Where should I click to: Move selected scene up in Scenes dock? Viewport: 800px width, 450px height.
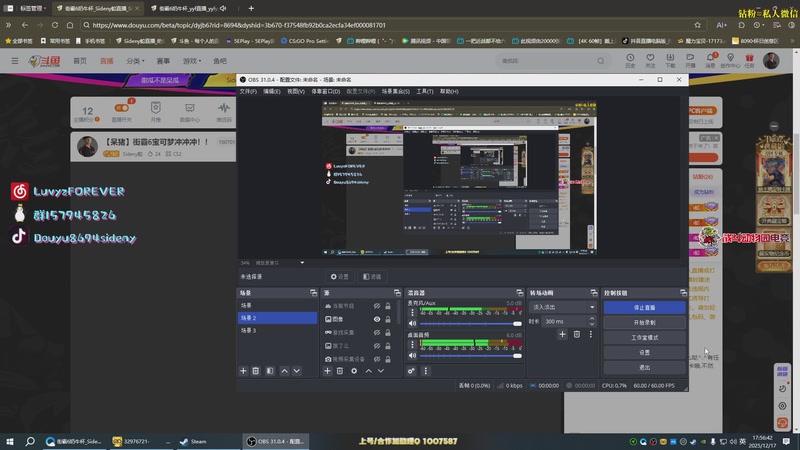click(x=284, y=371)
